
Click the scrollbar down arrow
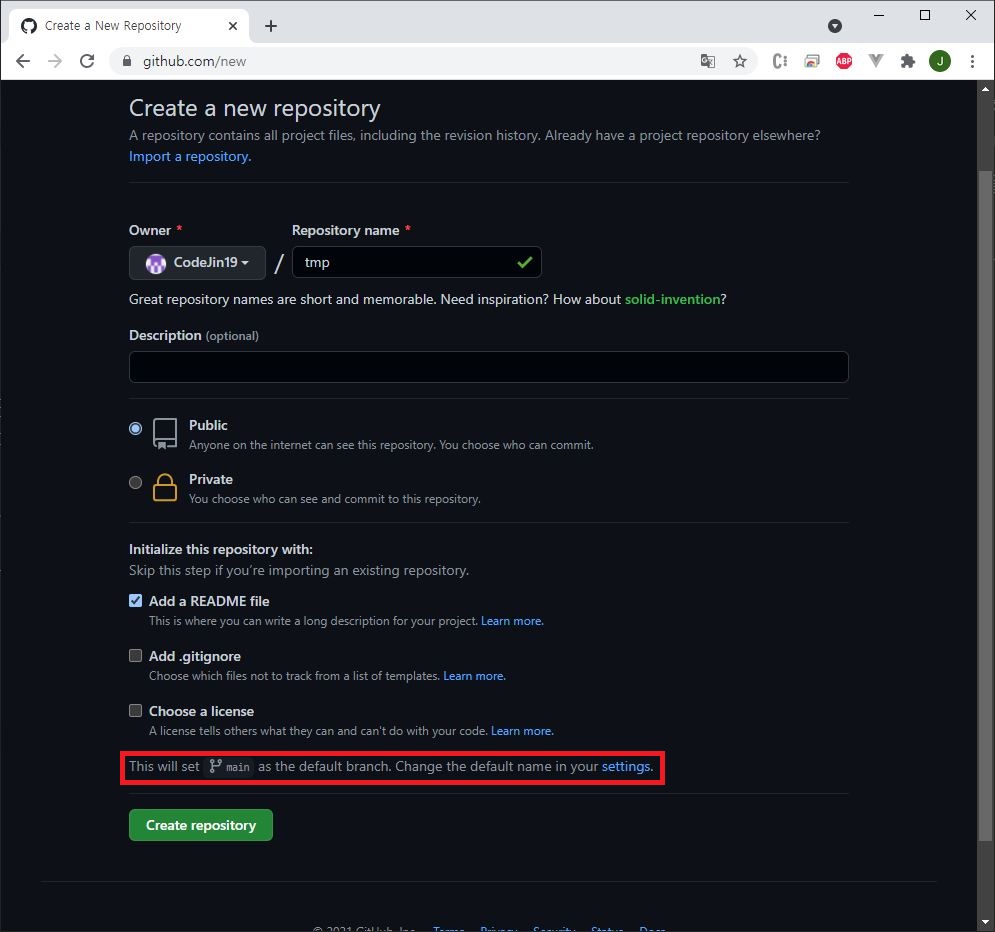point(985,922)
